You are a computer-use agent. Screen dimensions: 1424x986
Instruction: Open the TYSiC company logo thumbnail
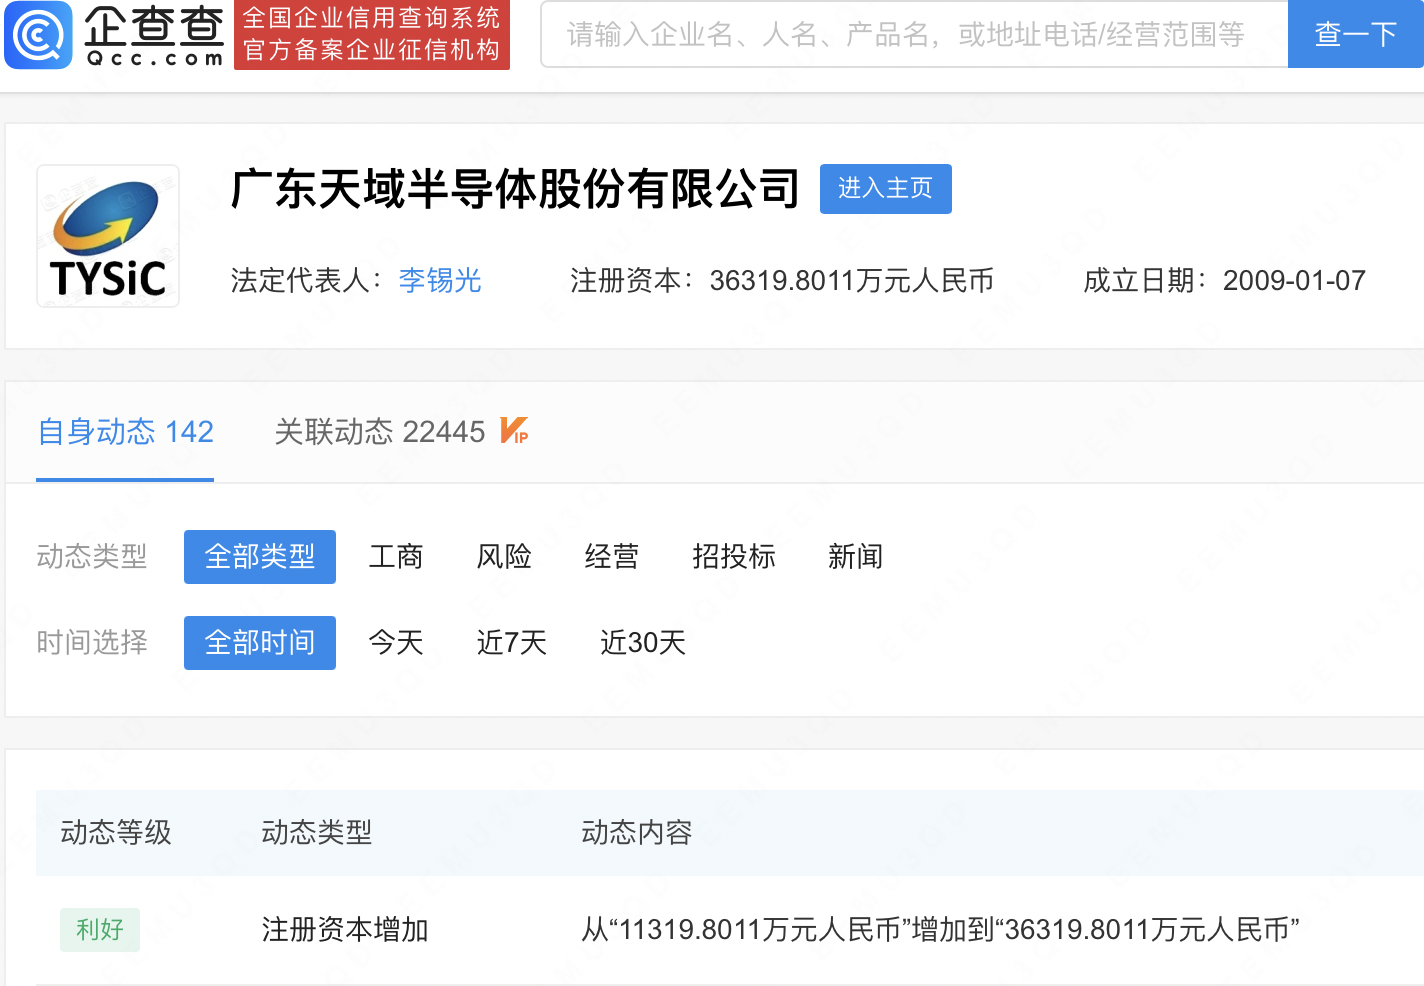coord(108,236)
